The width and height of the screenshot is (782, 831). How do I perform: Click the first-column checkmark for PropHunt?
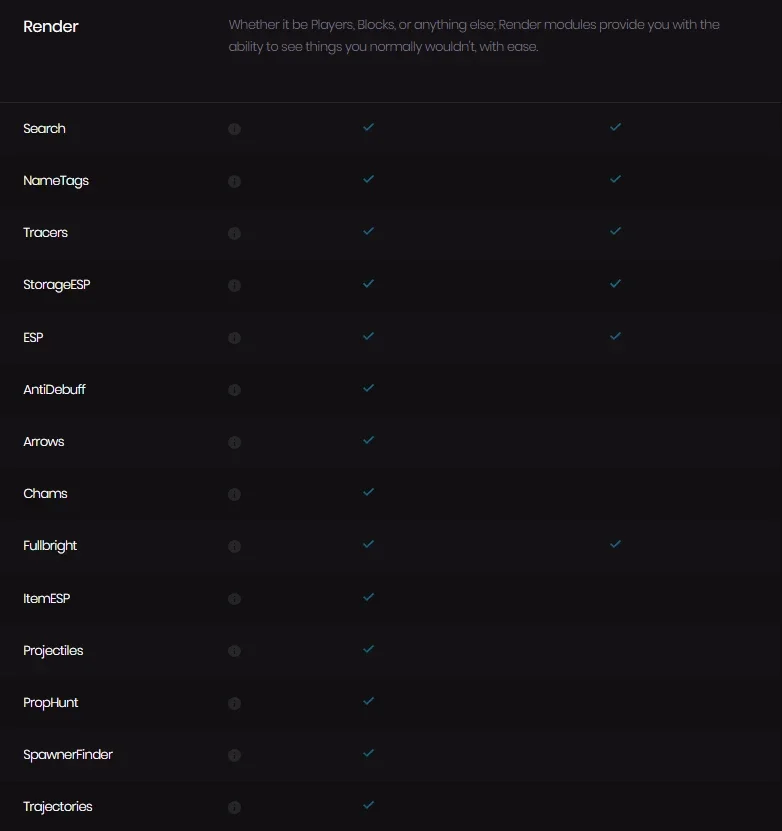(x=368, y=701)
